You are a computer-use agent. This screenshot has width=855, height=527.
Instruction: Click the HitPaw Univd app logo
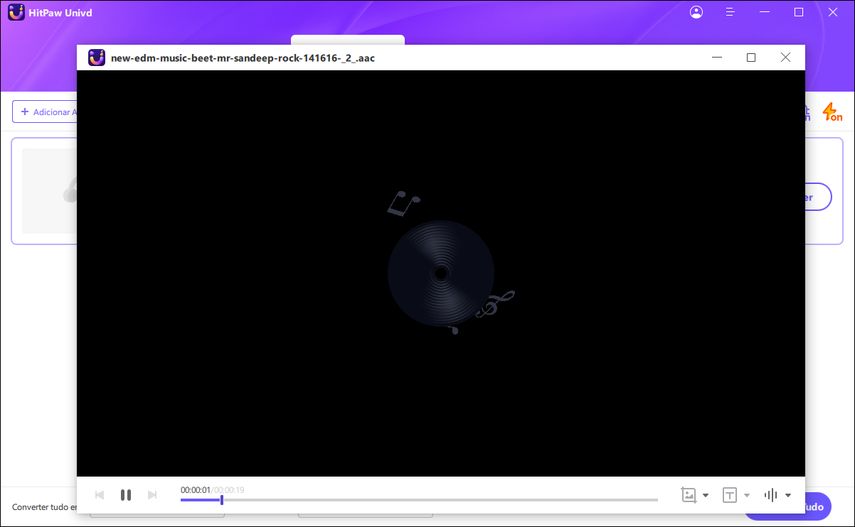coord(16,12)
